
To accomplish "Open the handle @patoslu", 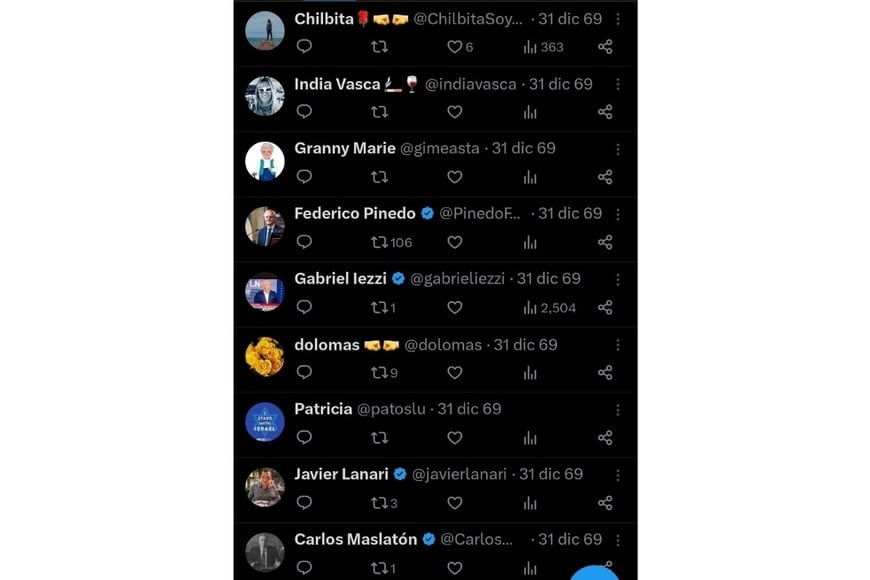I will [x=391, y=409].
